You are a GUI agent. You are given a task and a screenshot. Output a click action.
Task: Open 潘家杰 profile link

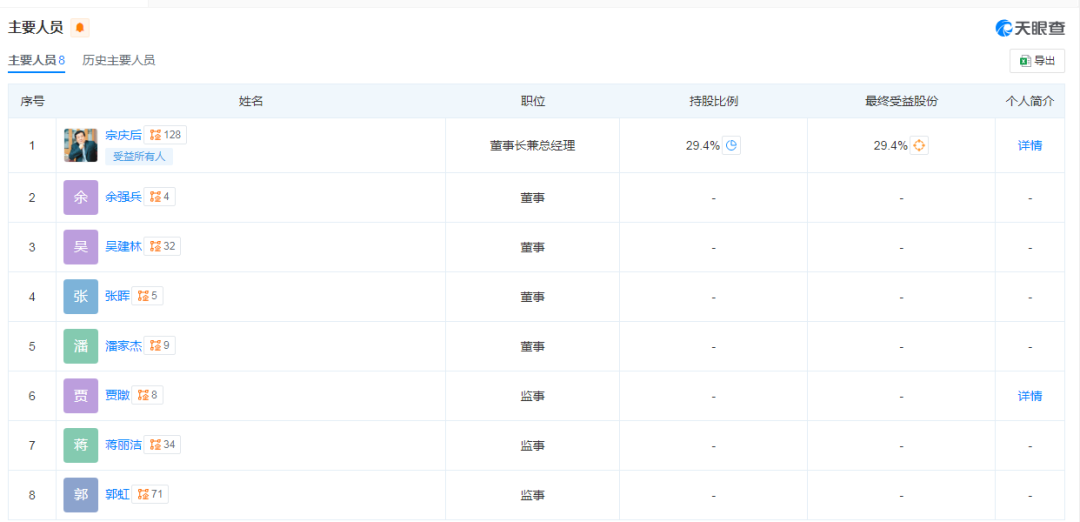click(123, 346)
